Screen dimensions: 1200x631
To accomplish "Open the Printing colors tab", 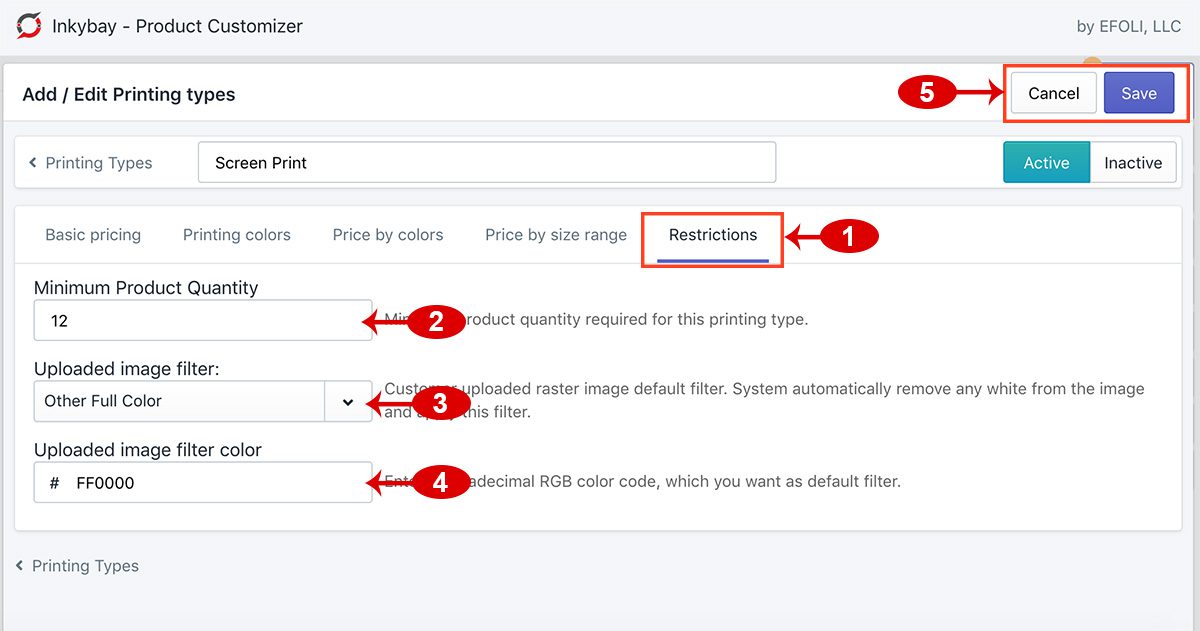I will click(x=236, y=235).
